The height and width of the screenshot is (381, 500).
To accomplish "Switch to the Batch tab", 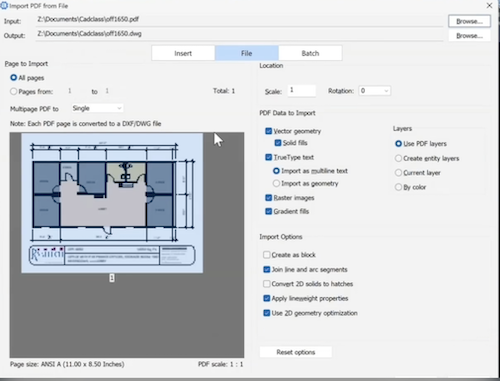I will pos(310,53).
